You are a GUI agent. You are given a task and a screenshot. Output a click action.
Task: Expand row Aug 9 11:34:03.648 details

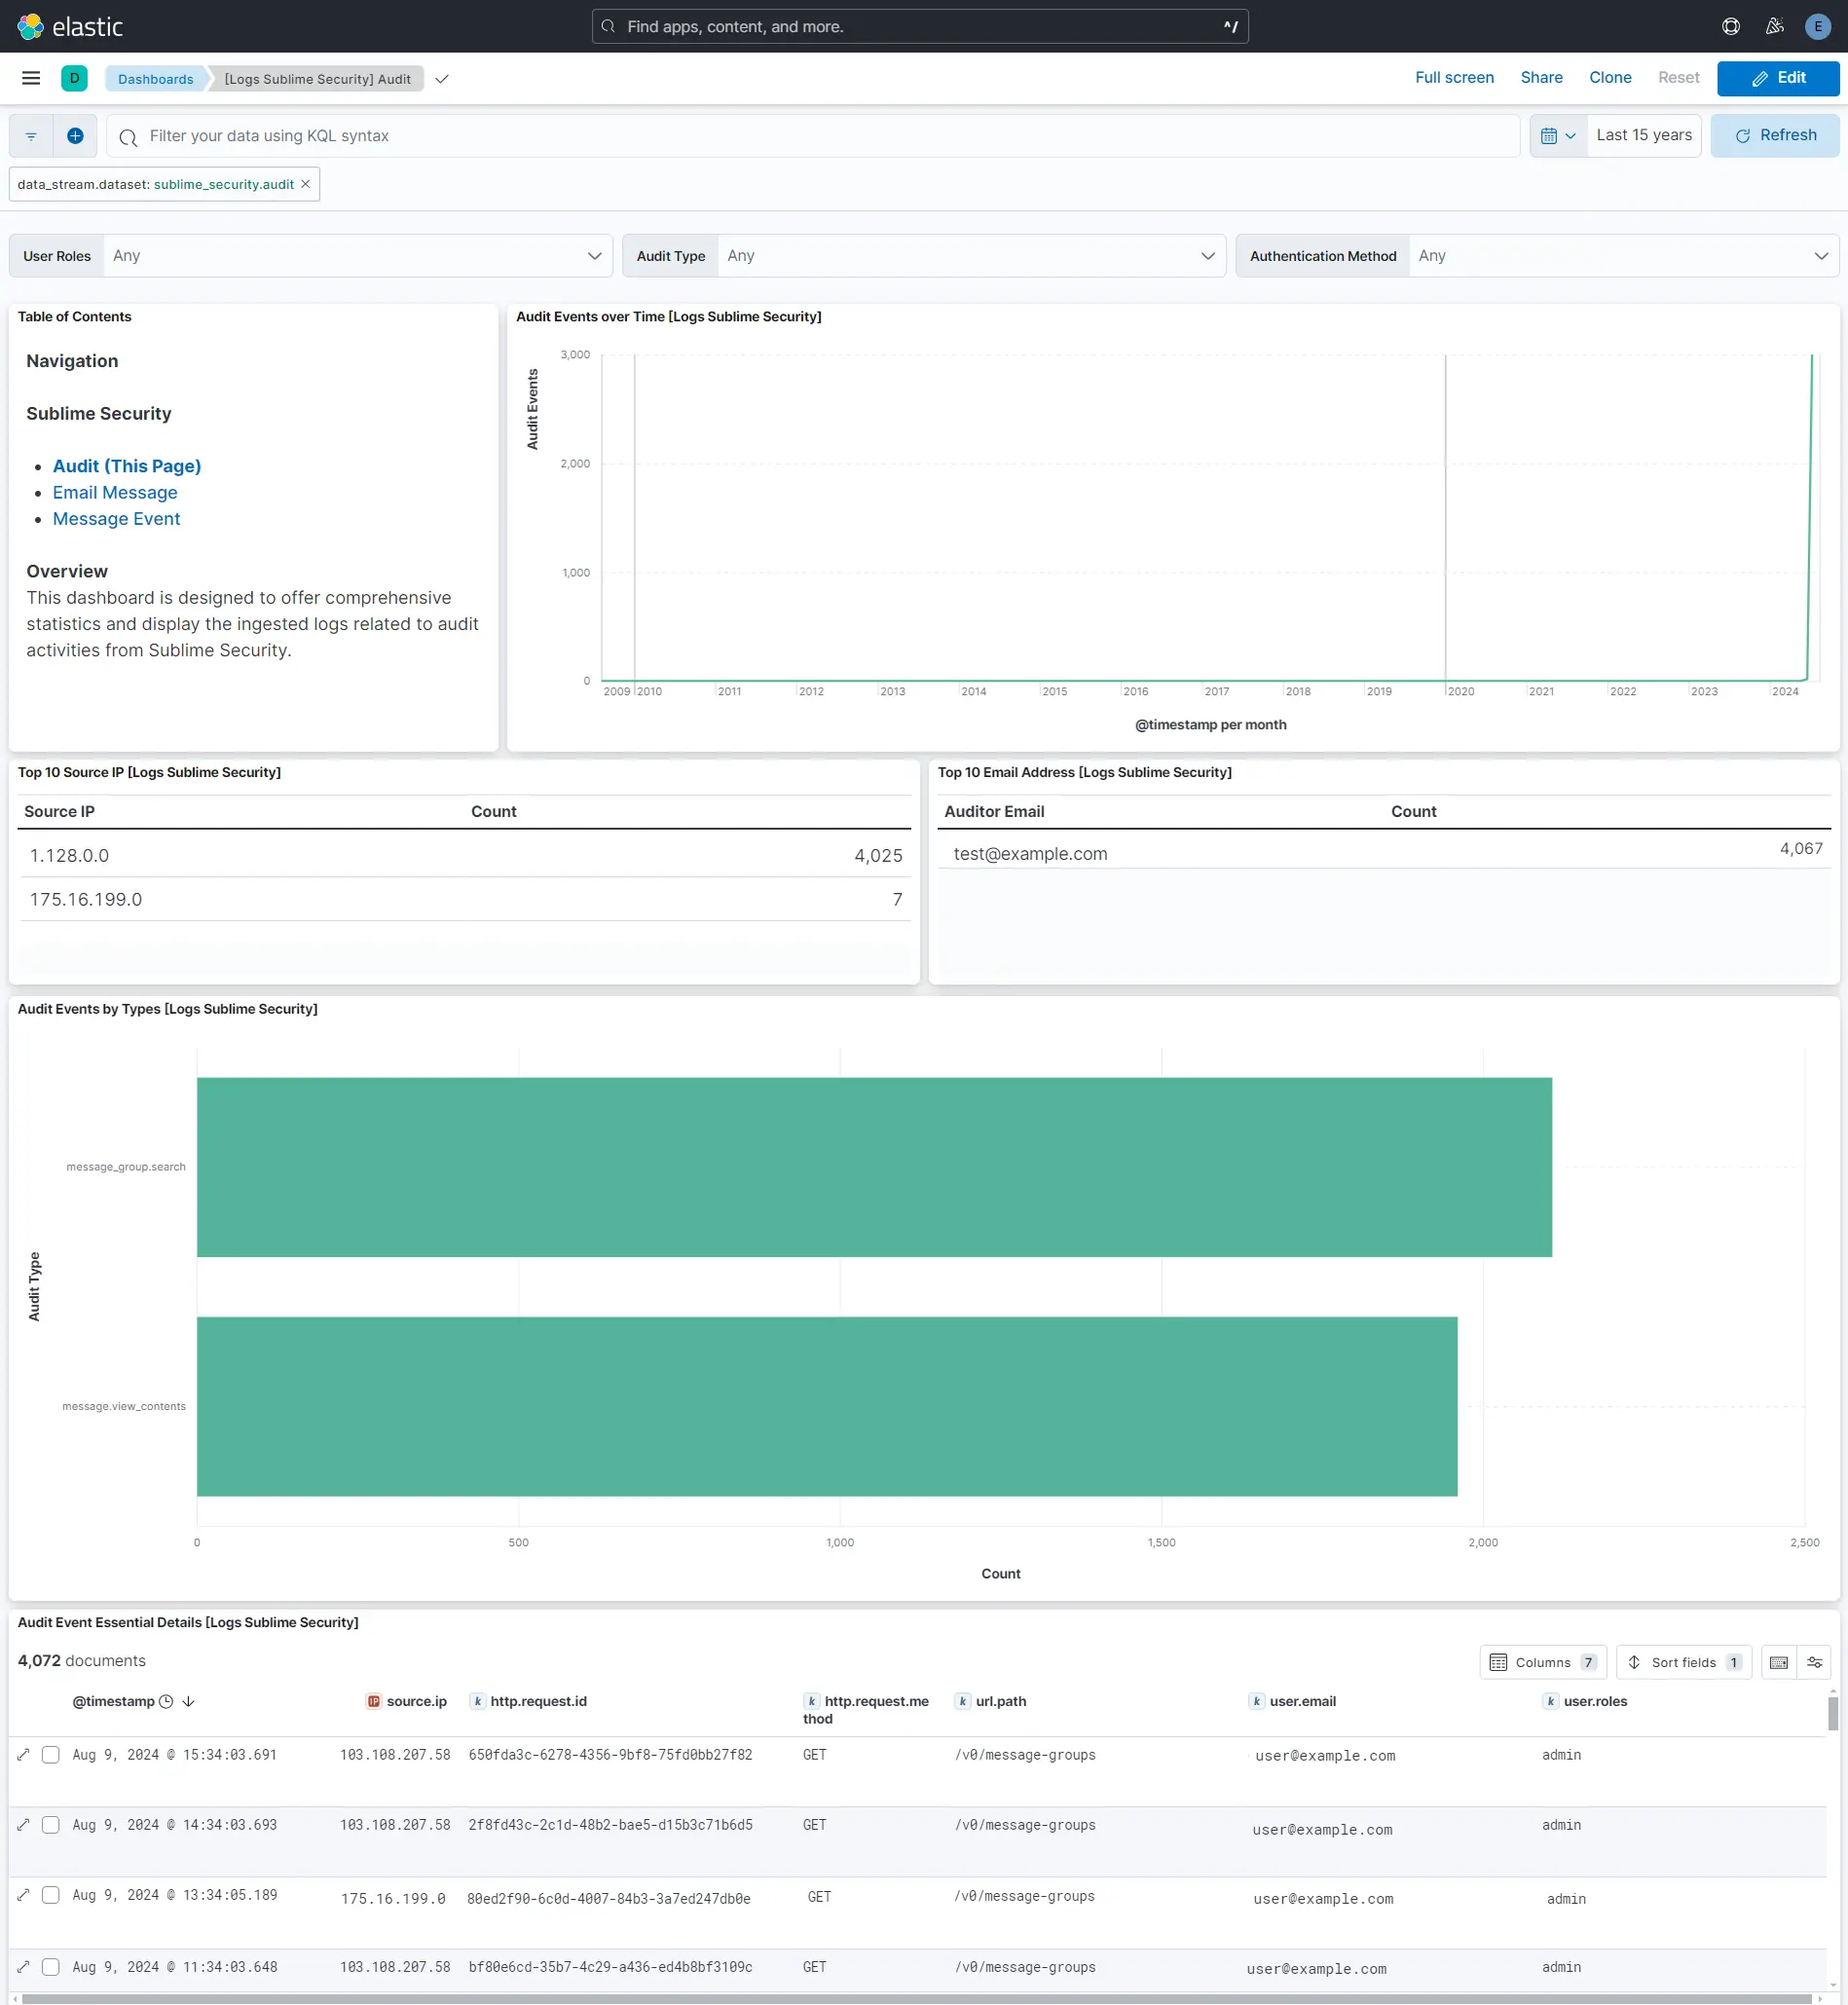[23, 1967]
